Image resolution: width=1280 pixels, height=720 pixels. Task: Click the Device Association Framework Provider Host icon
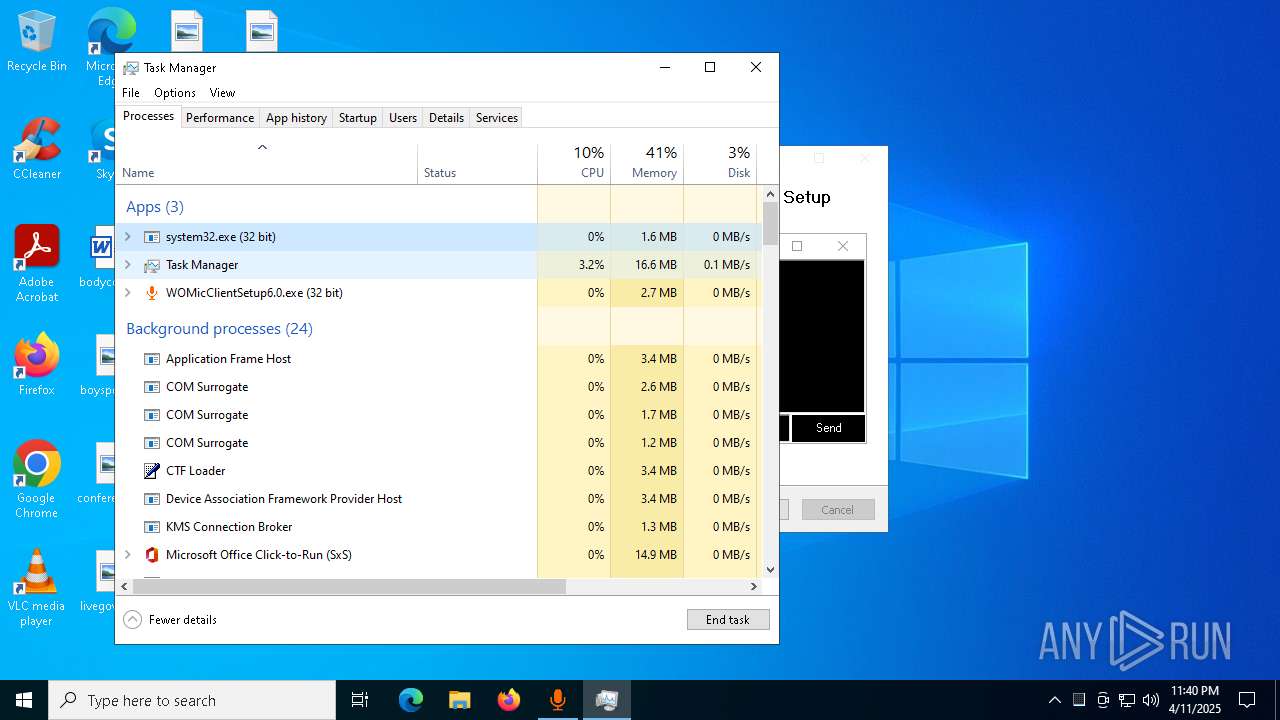point(152,499)
